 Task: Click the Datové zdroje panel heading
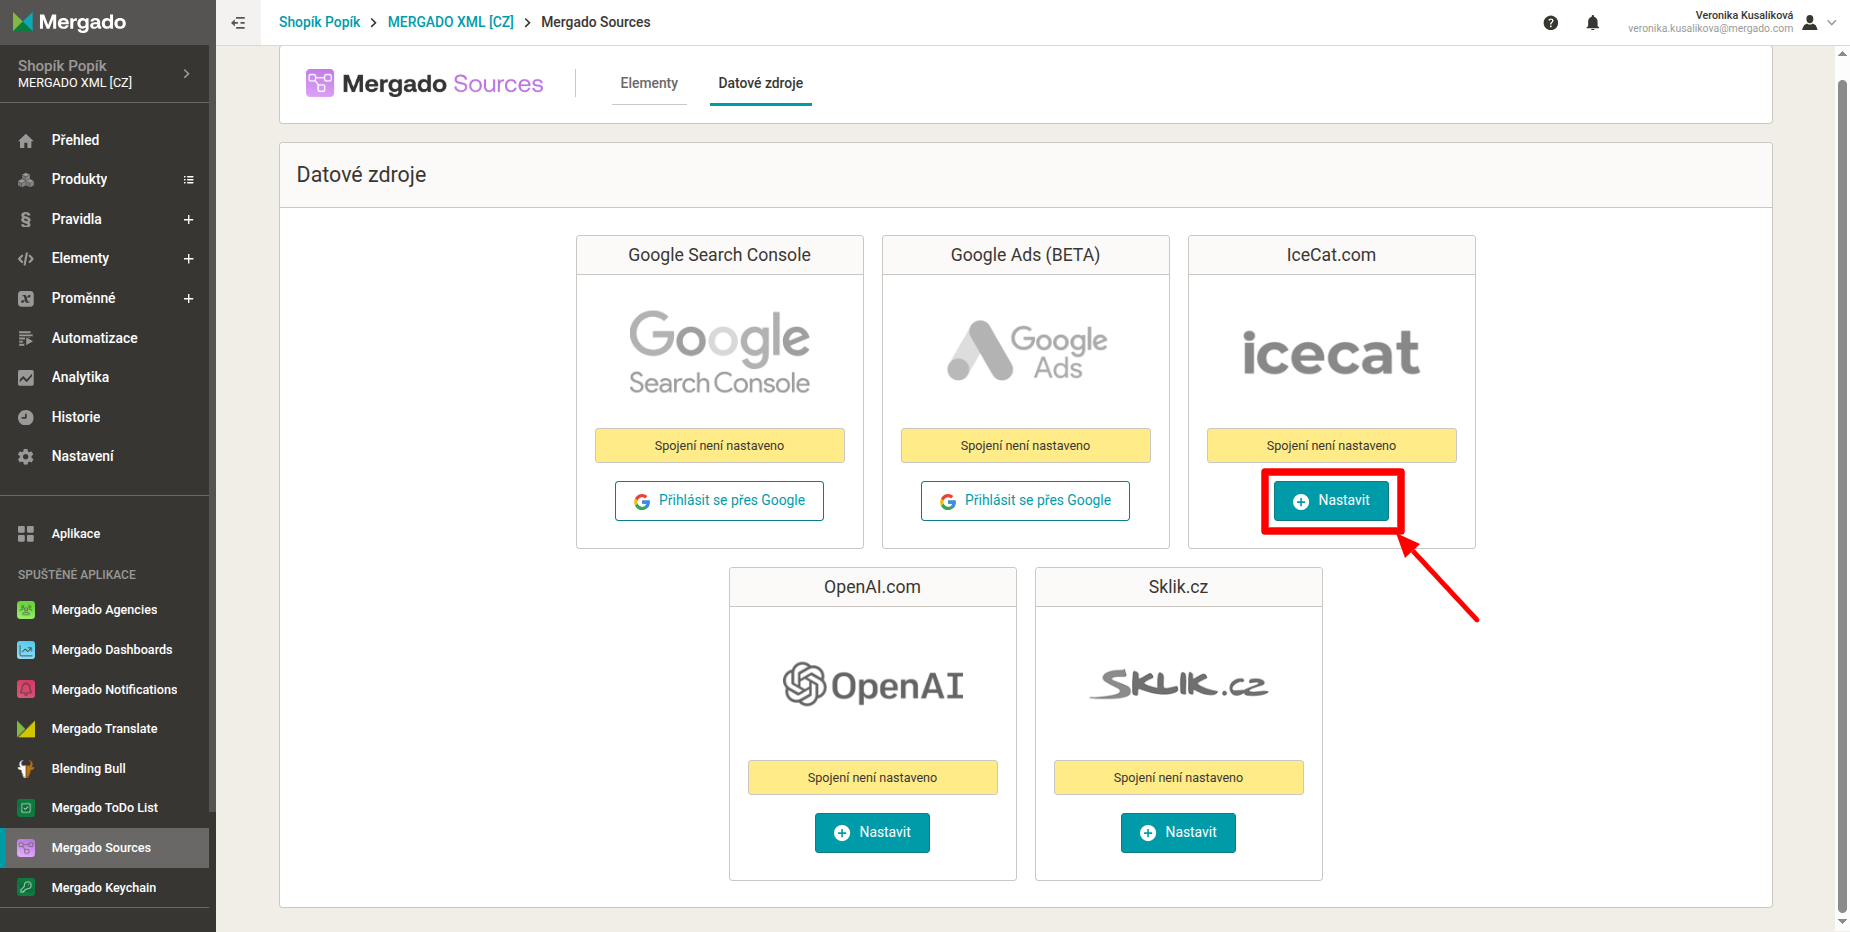point(361,175)
